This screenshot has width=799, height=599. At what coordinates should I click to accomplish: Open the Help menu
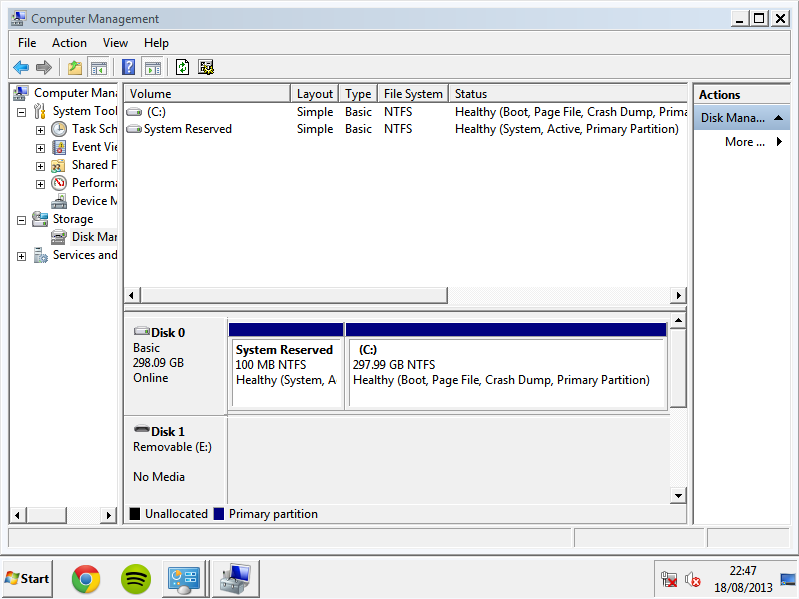point(156,43)
